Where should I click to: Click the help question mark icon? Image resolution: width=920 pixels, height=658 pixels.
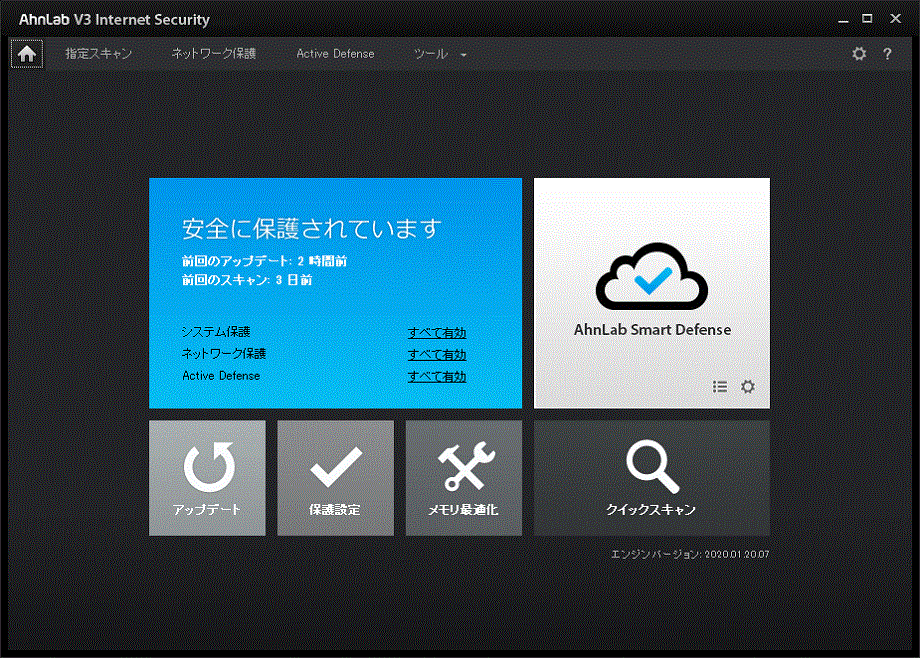coord(887,54)
